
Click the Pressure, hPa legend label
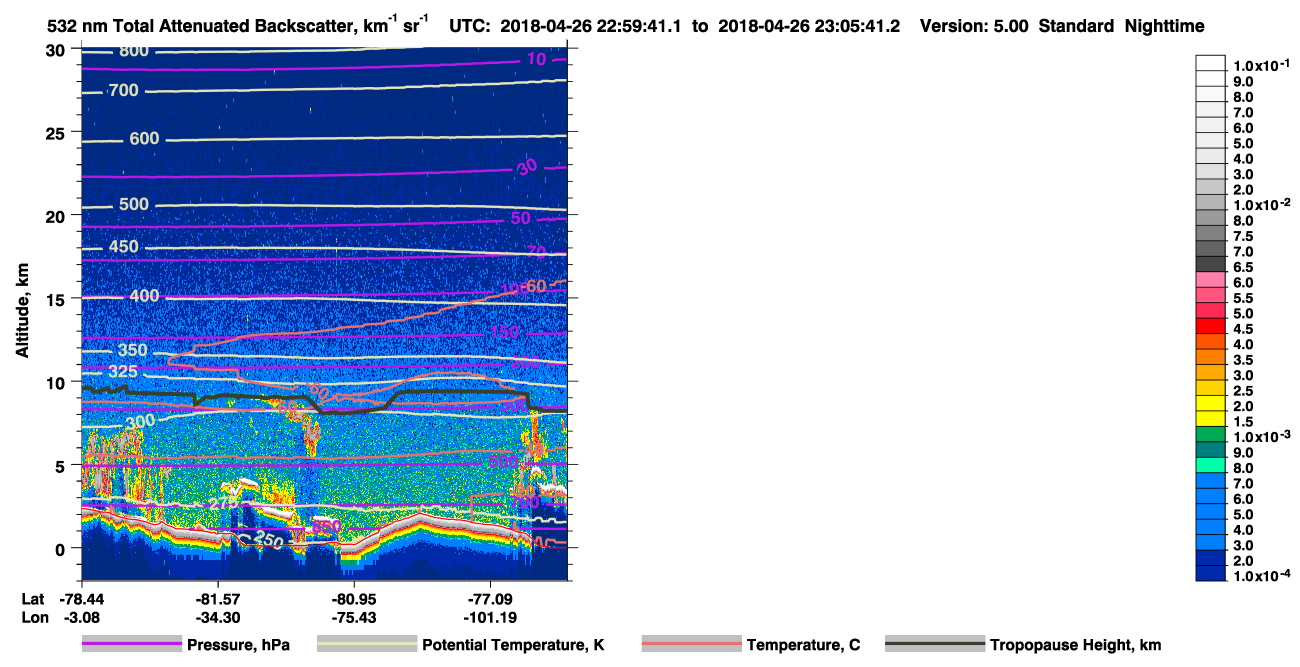(239, 646)
